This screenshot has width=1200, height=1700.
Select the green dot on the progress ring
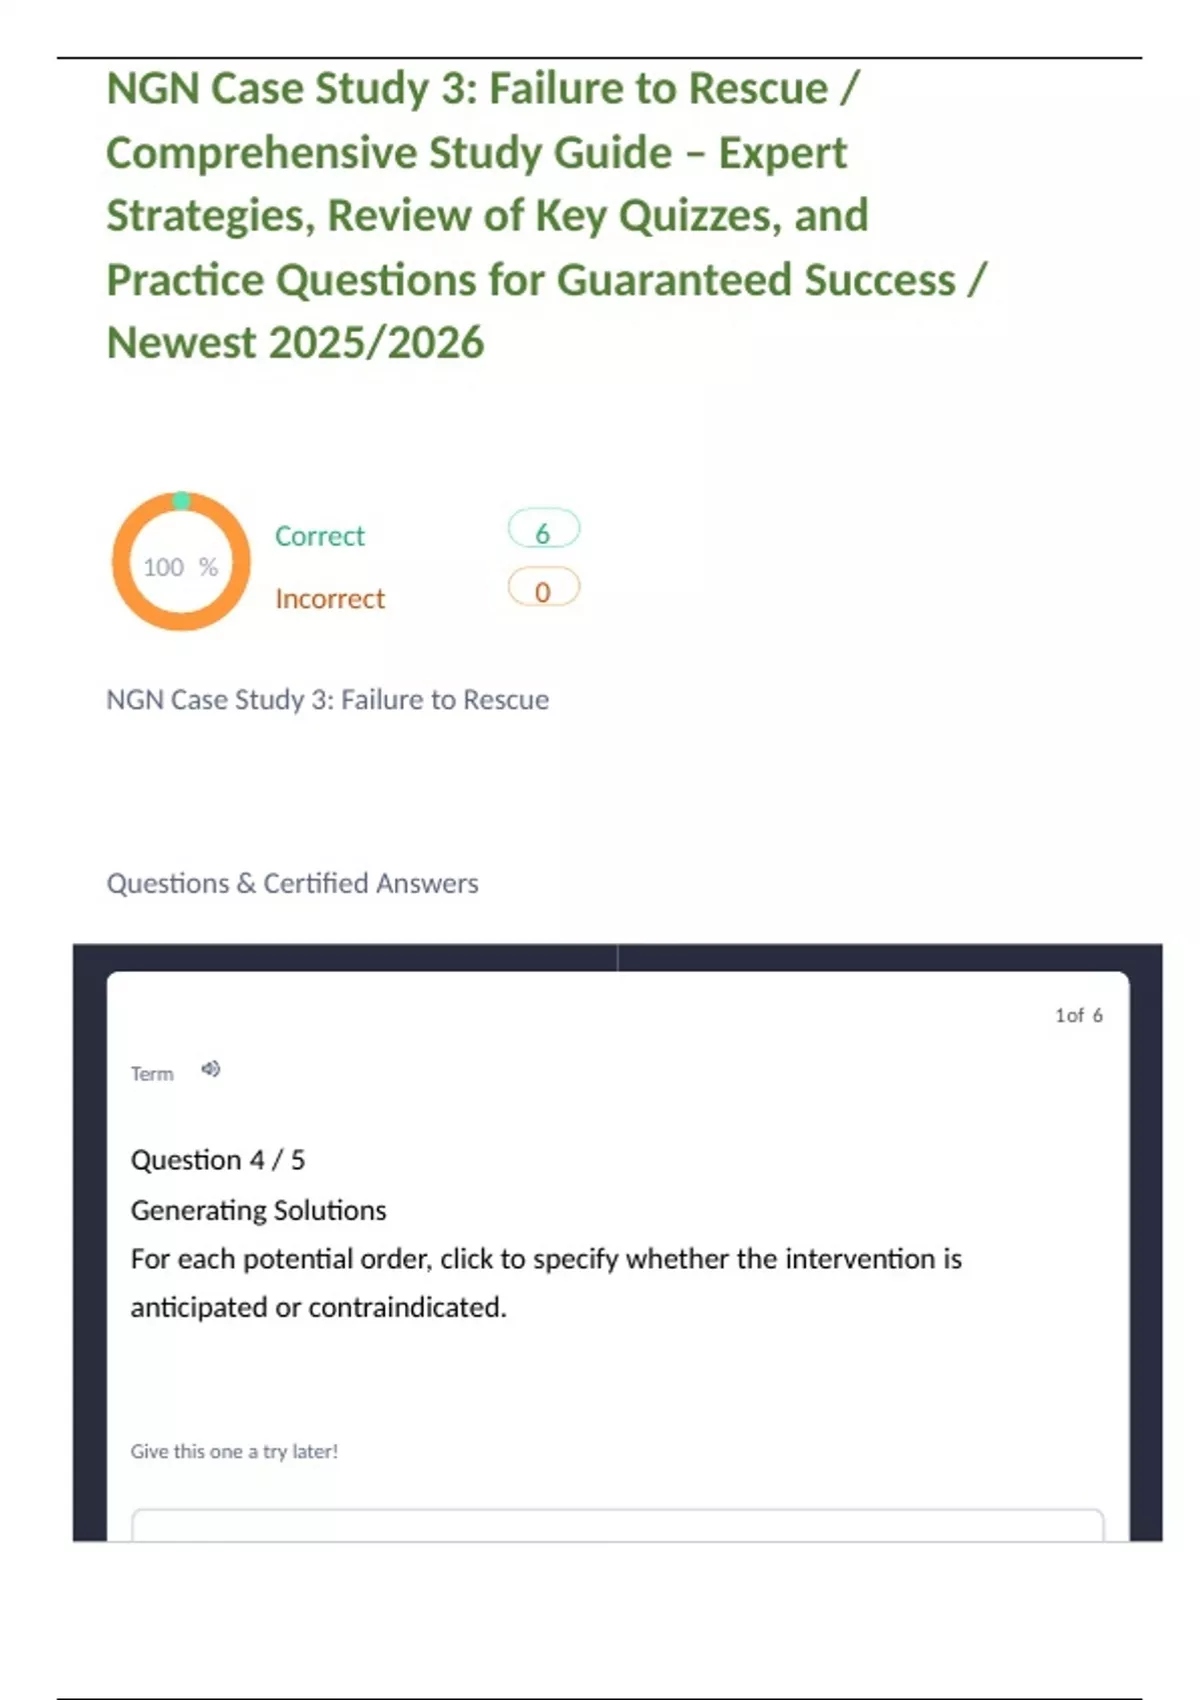tap(183, 497)
